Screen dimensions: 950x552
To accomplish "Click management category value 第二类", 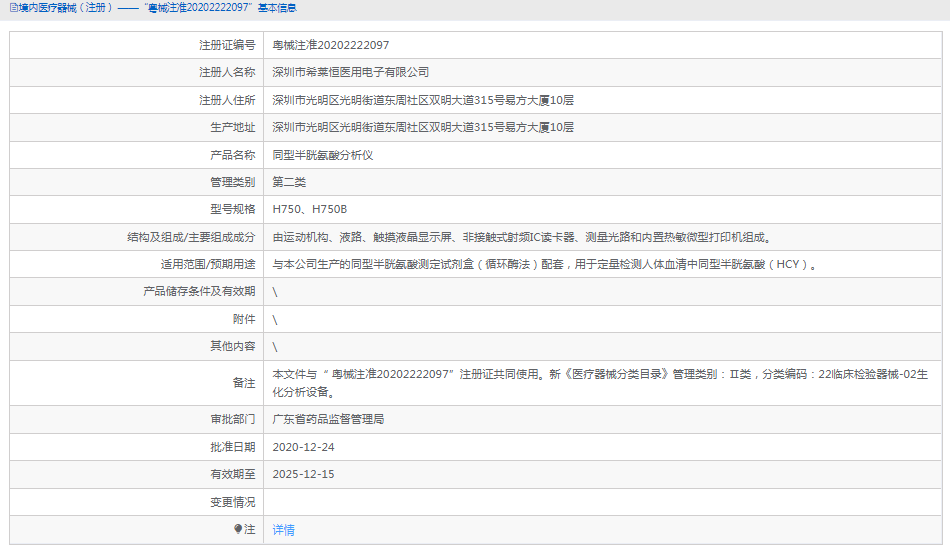I will [x=289, y=182].
